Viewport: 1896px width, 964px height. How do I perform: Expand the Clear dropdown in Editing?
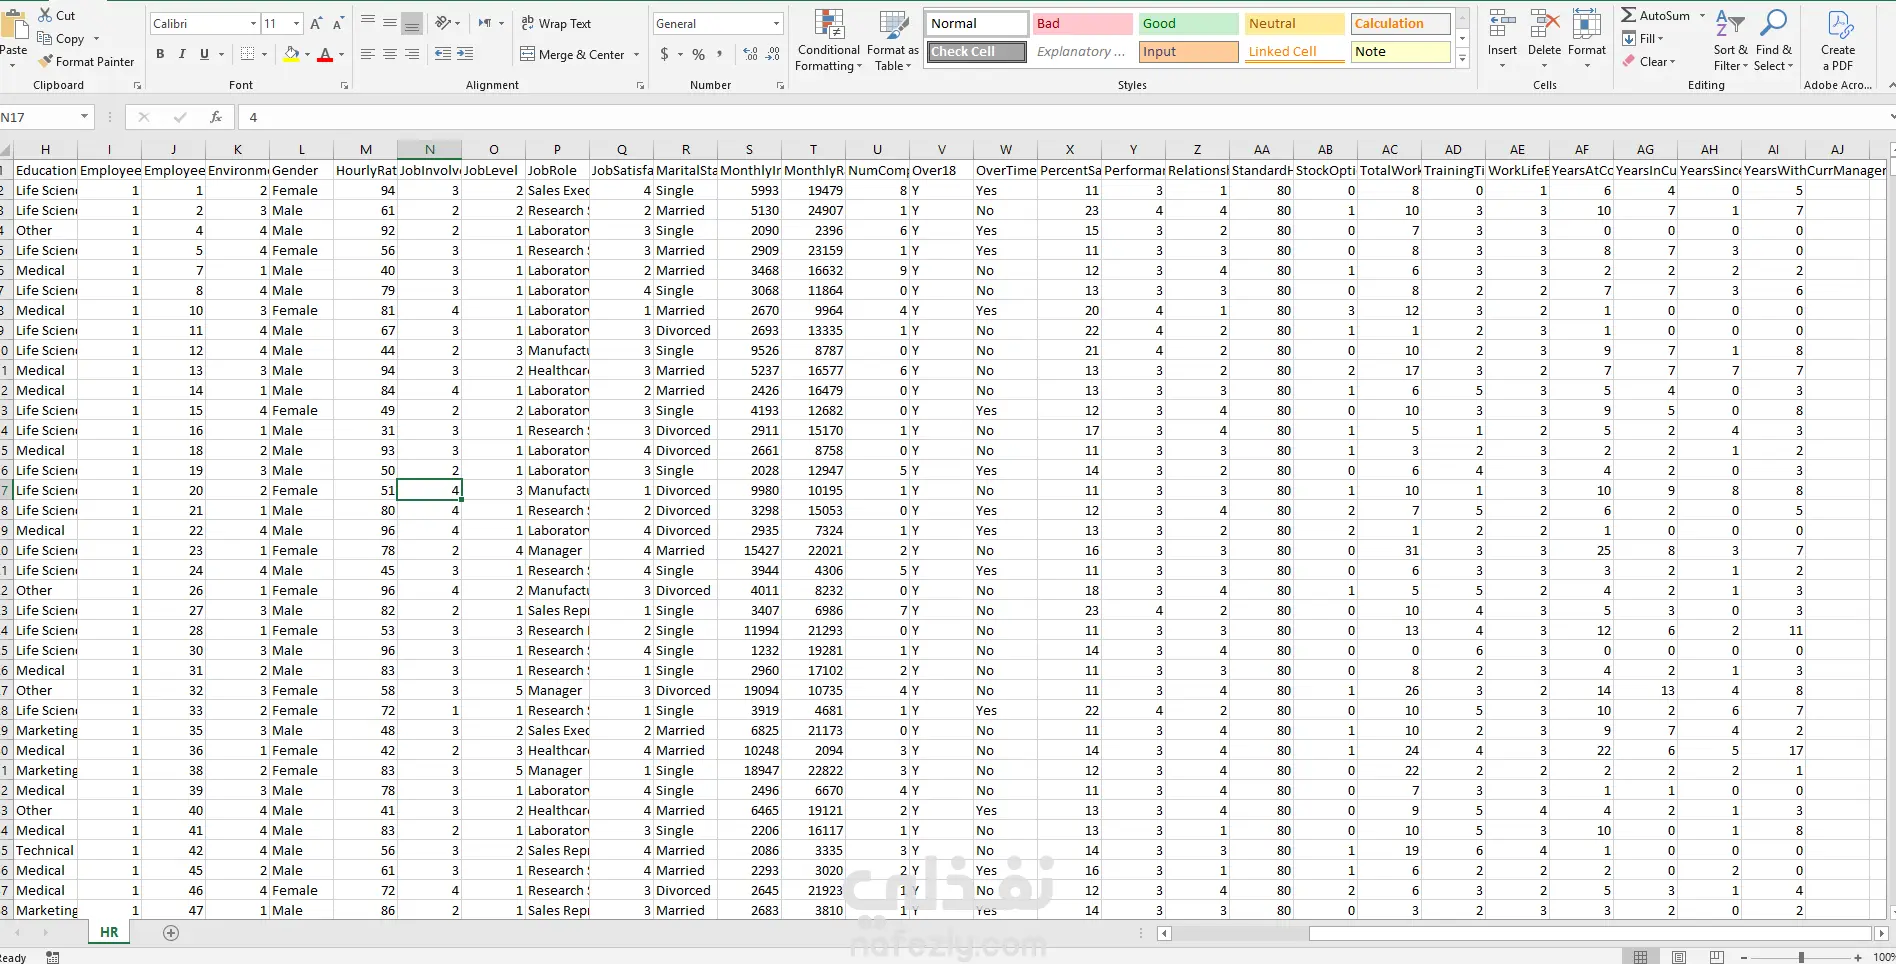(x=1672, y=62)
